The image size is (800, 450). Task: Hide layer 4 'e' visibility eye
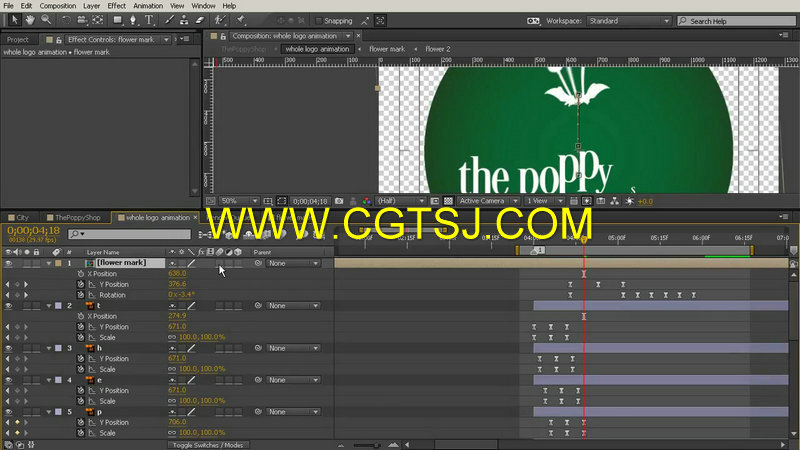[x=8, y=380]
